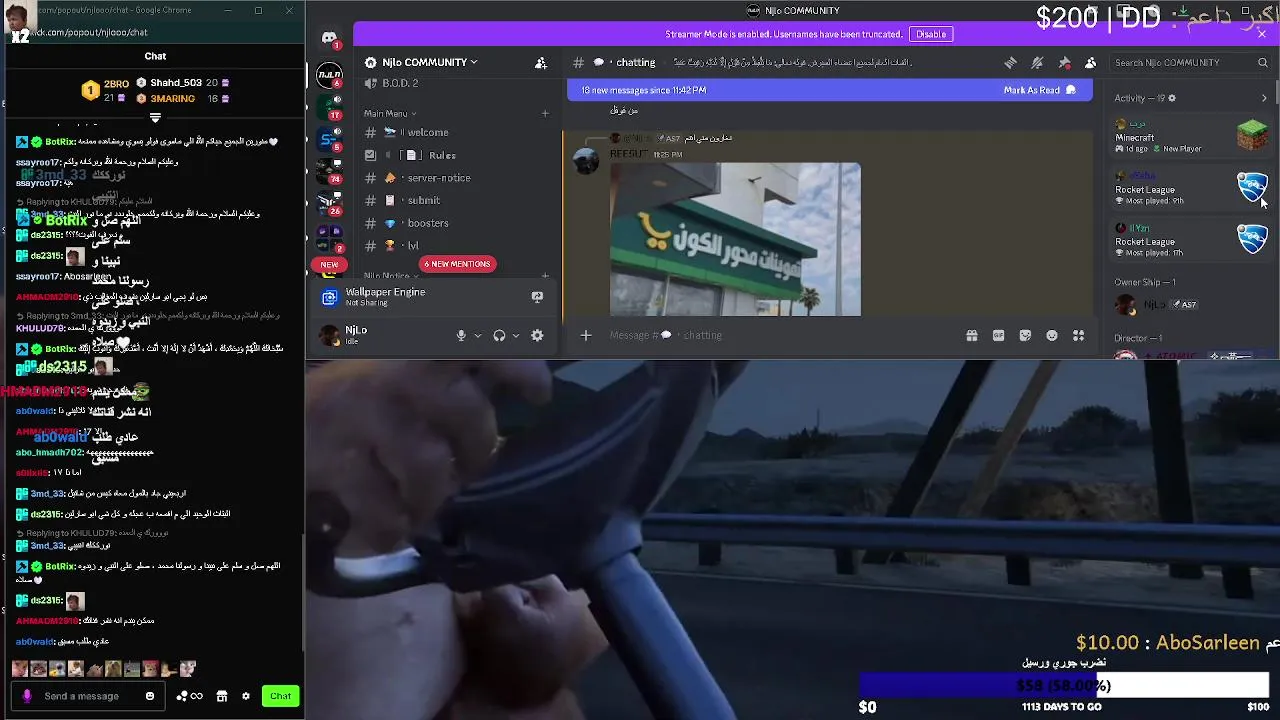Deafen with the Discord headphones button
1280x720 pixels.
pos(499,336)
